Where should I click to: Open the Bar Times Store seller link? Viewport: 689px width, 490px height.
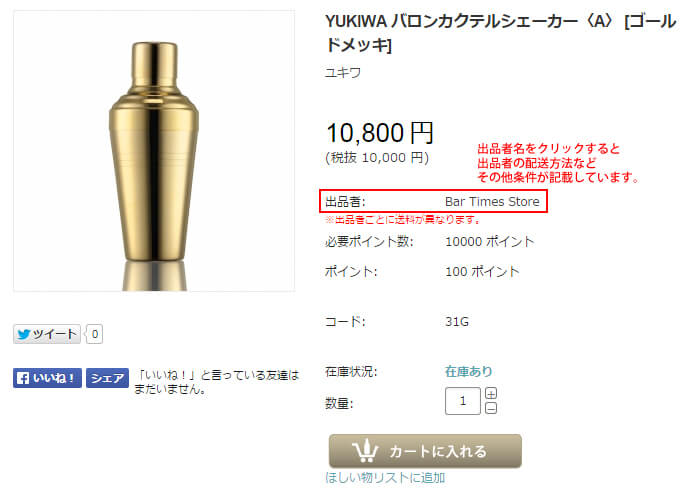pyautogui.click(x=492, y=202)
